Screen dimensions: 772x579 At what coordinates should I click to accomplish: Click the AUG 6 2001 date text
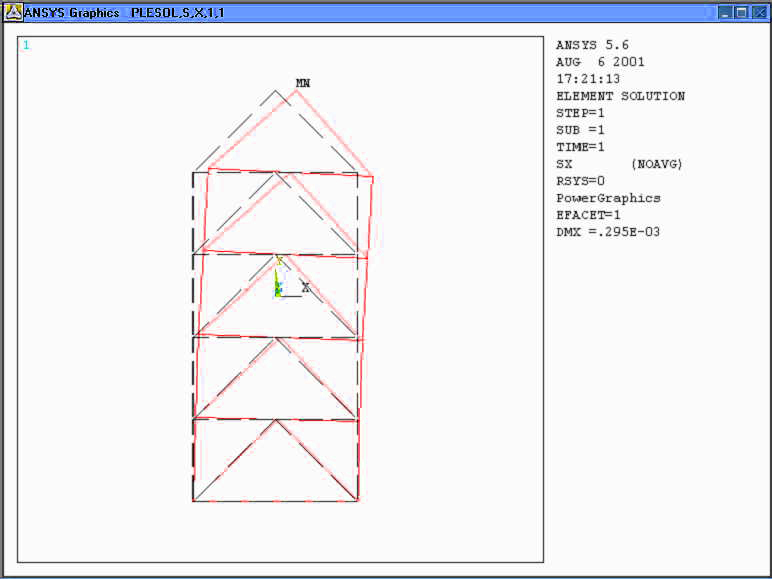(600, 62)
